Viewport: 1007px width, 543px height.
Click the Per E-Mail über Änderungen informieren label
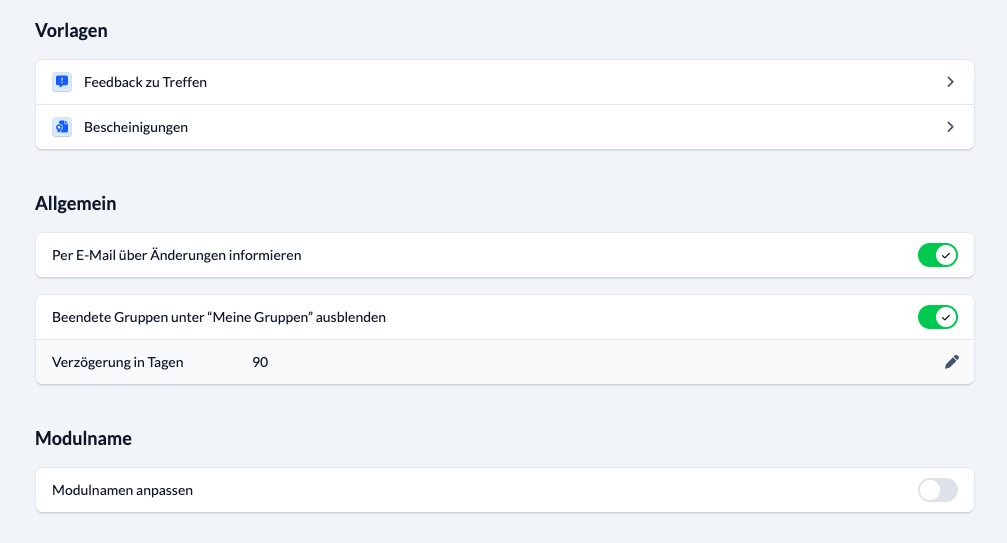click(176, 255)
